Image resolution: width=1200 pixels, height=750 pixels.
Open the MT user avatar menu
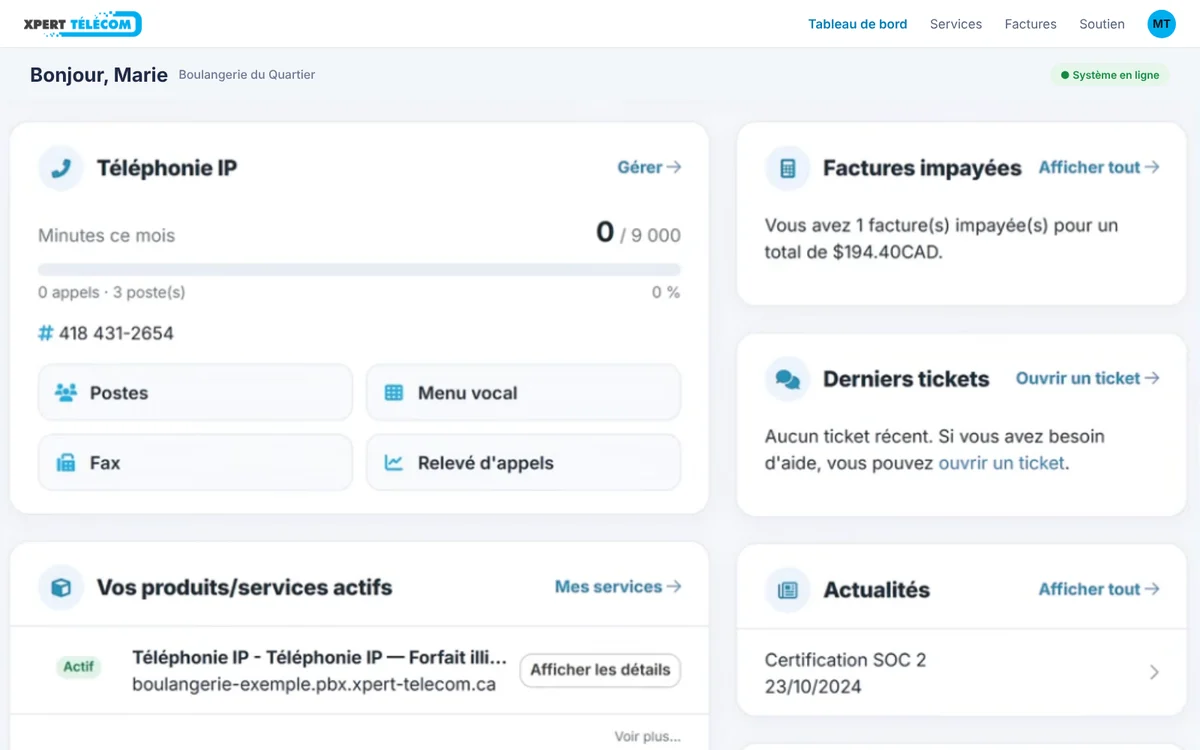click(x=1161, y=24)
